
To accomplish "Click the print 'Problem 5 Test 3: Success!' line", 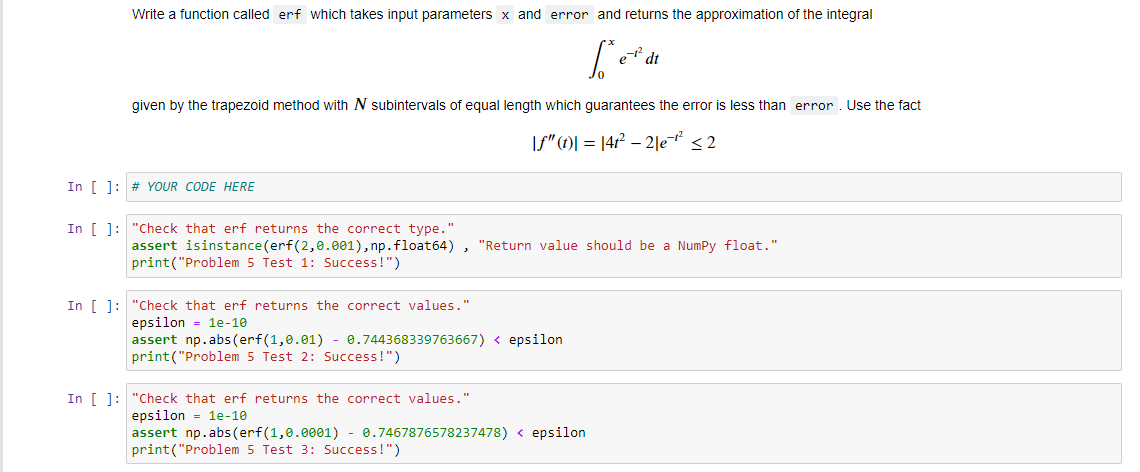I will pos(266,450).
